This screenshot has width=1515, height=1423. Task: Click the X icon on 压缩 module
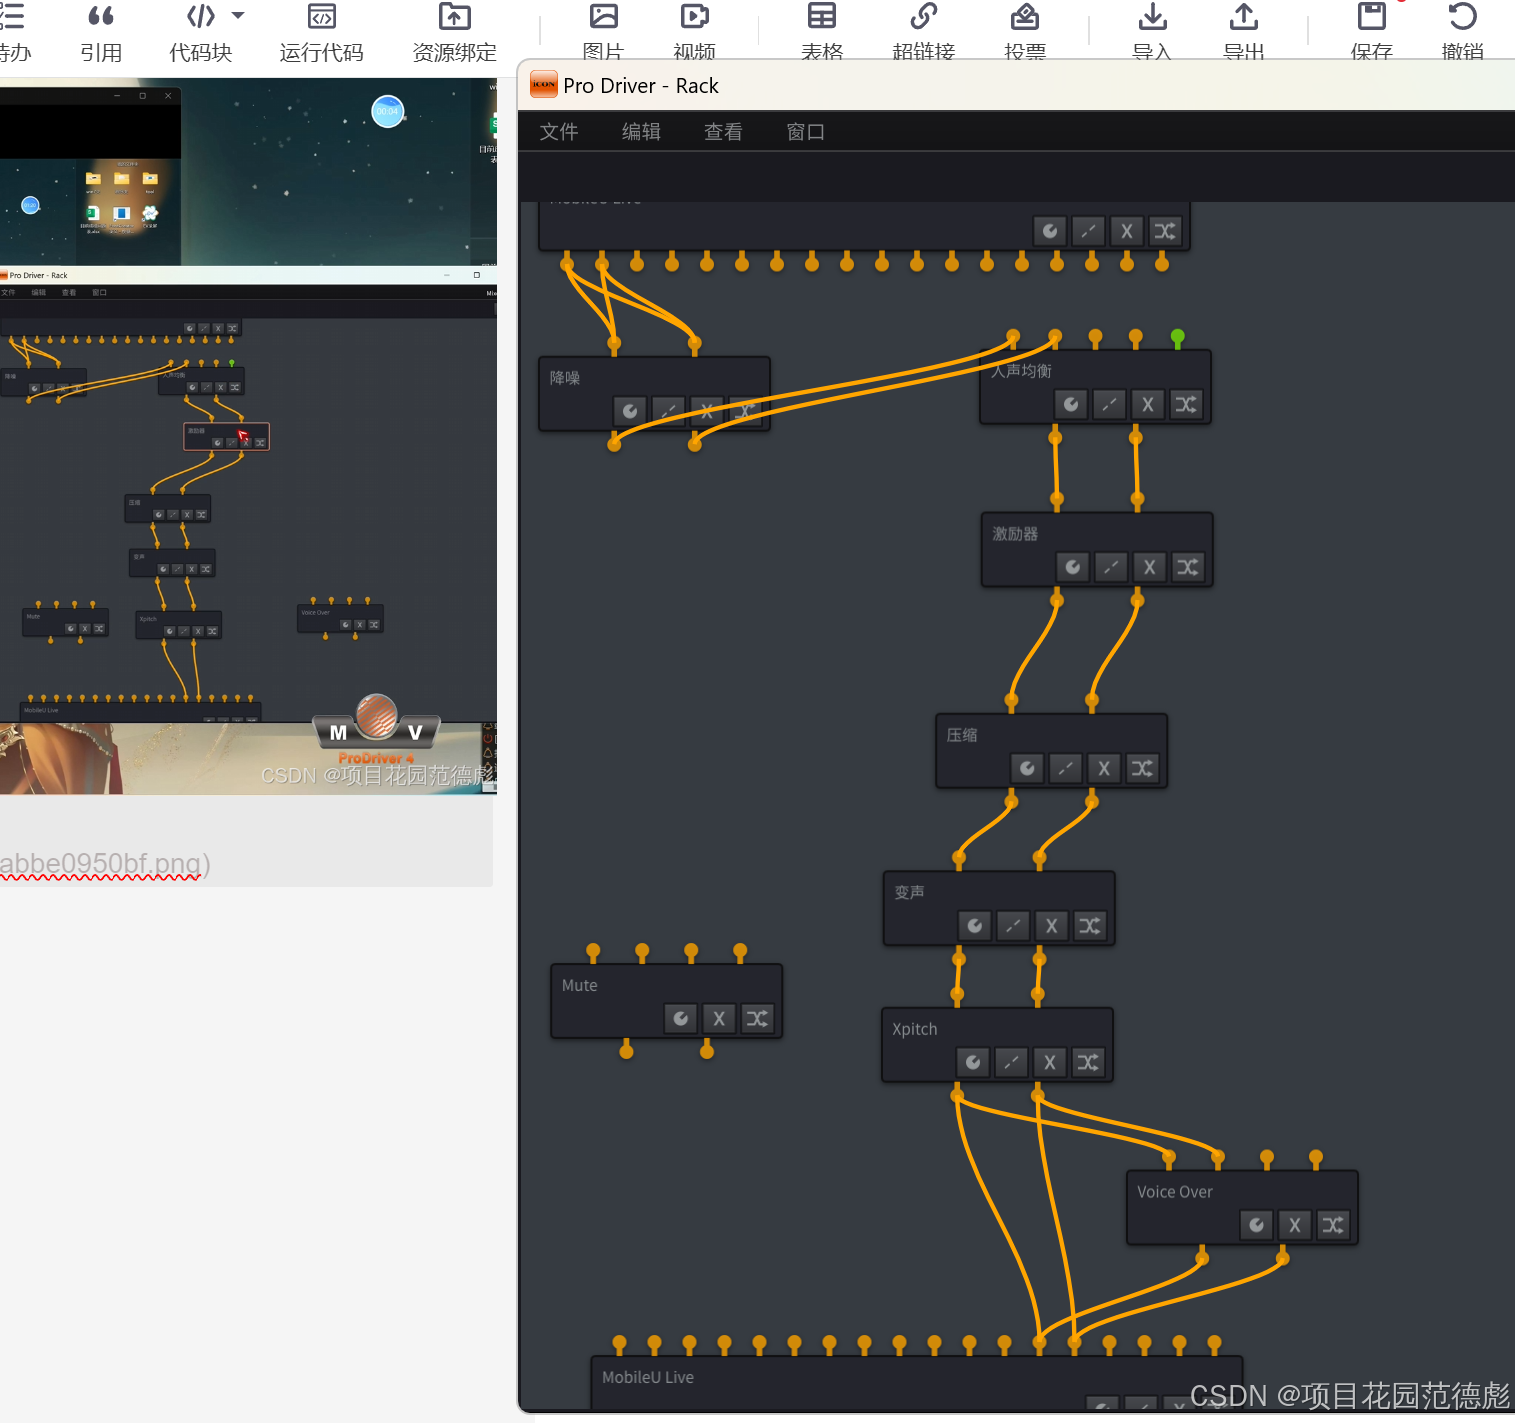tap(1103, 768)
